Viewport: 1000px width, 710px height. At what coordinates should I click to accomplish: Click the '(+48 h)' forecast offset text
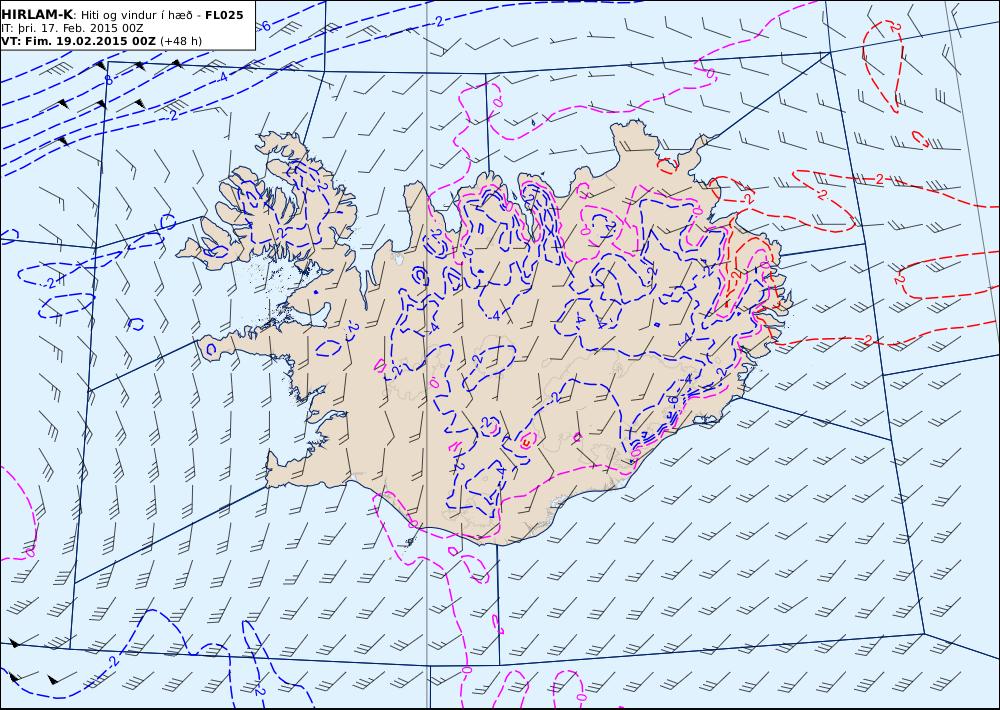[180, 41]
